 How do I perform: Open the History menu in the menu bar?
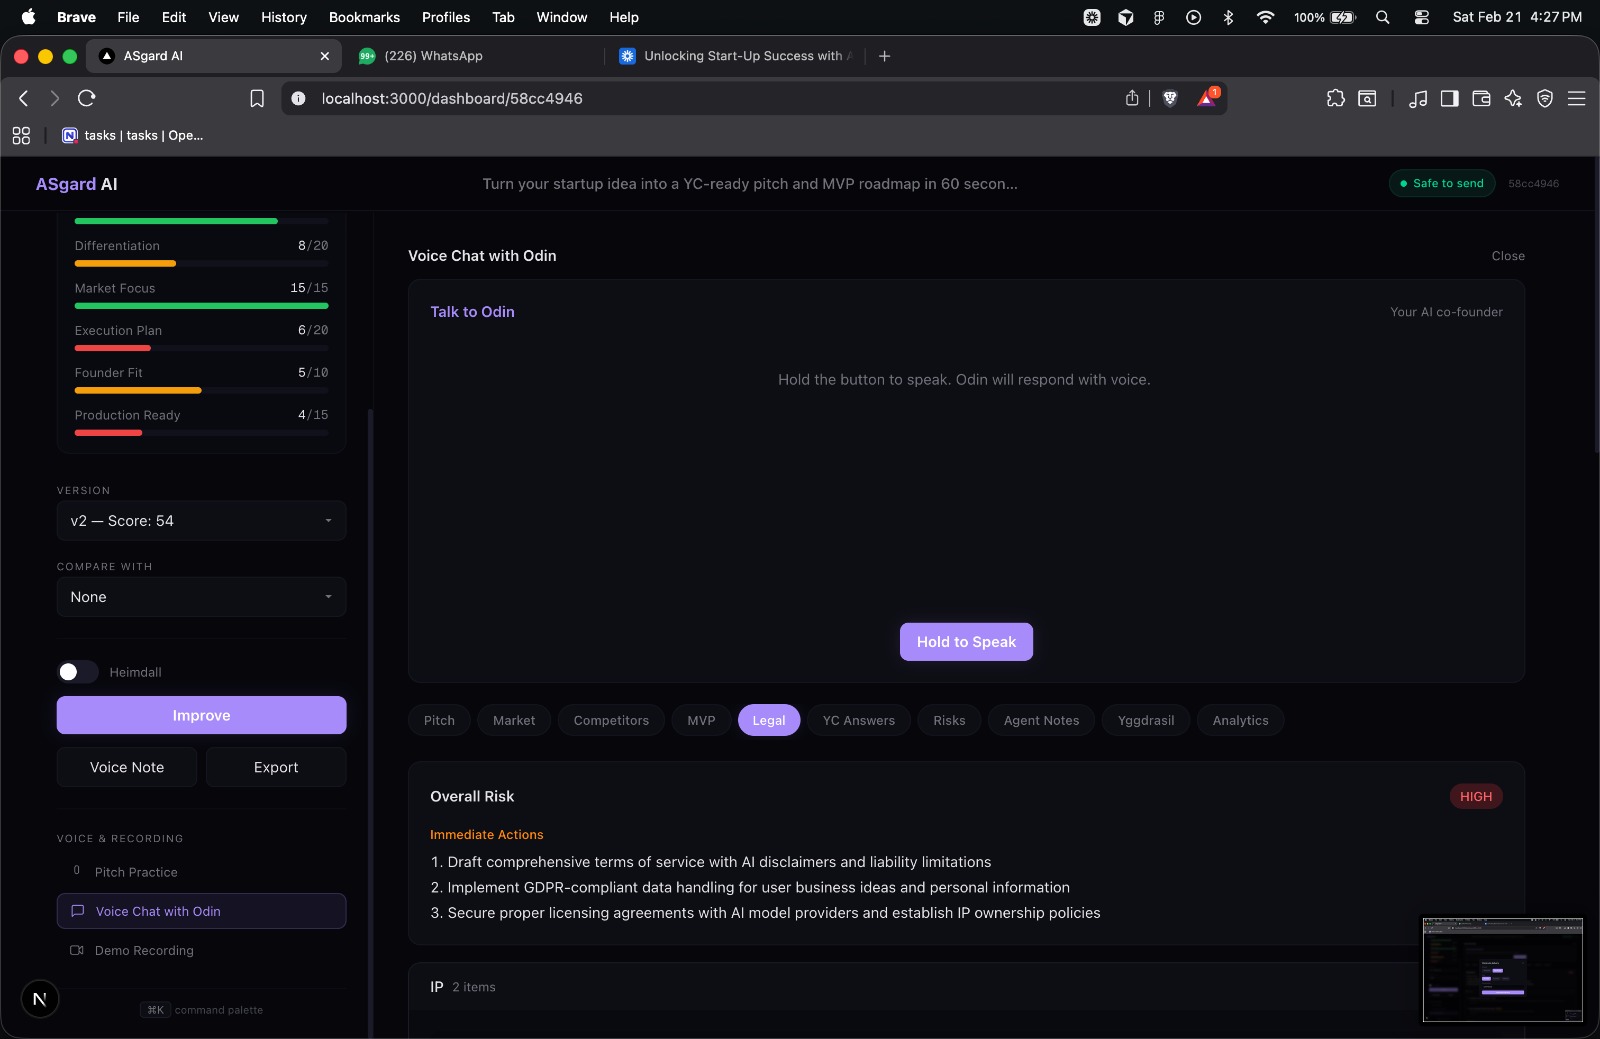(284, 17)
